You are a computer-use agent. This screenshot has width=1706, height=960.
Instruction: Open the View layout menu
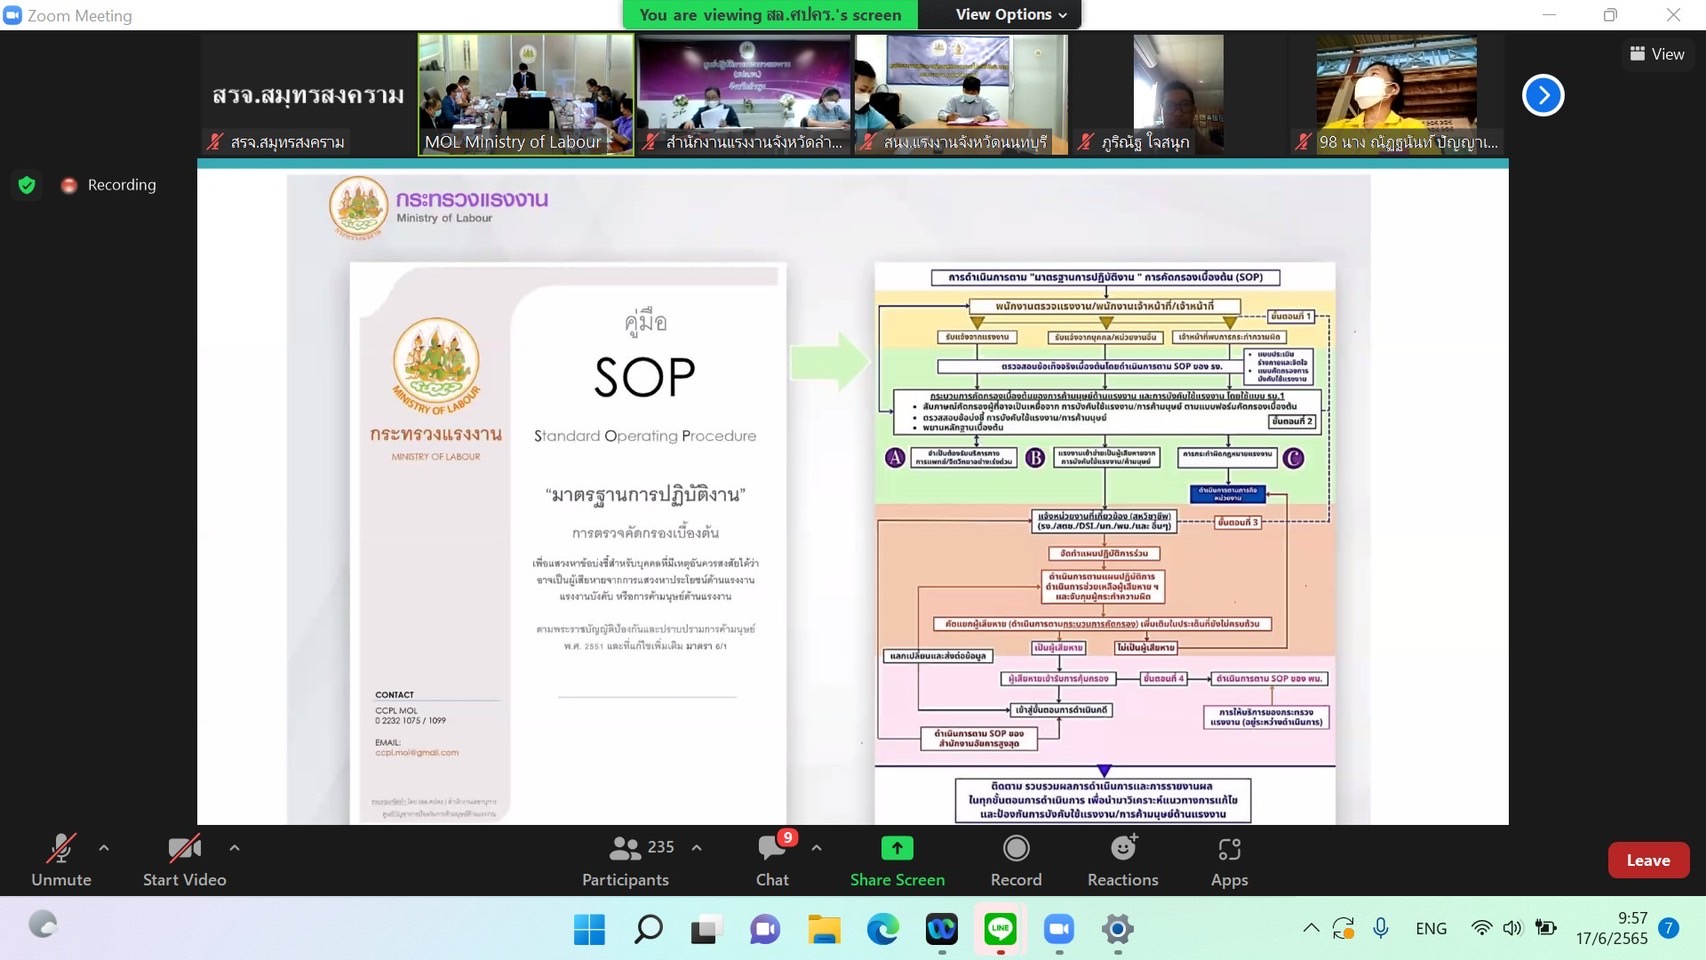click(1657, 54)
